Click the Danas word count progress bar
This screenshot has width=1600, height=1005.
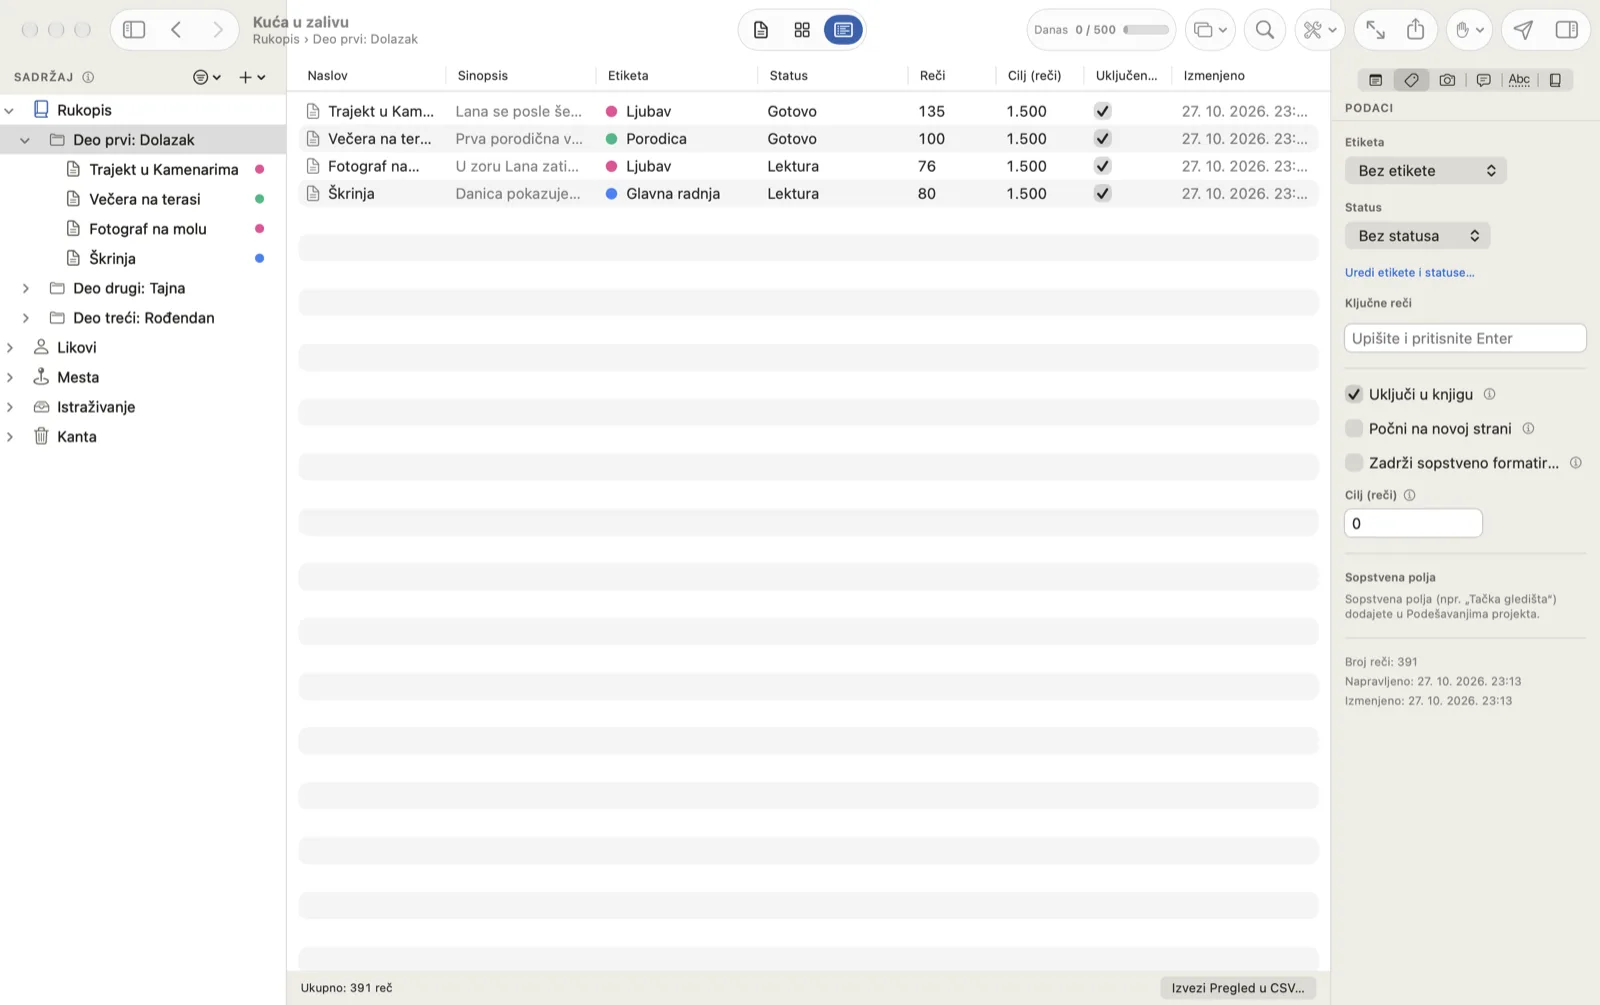[x=1146, y=30]
